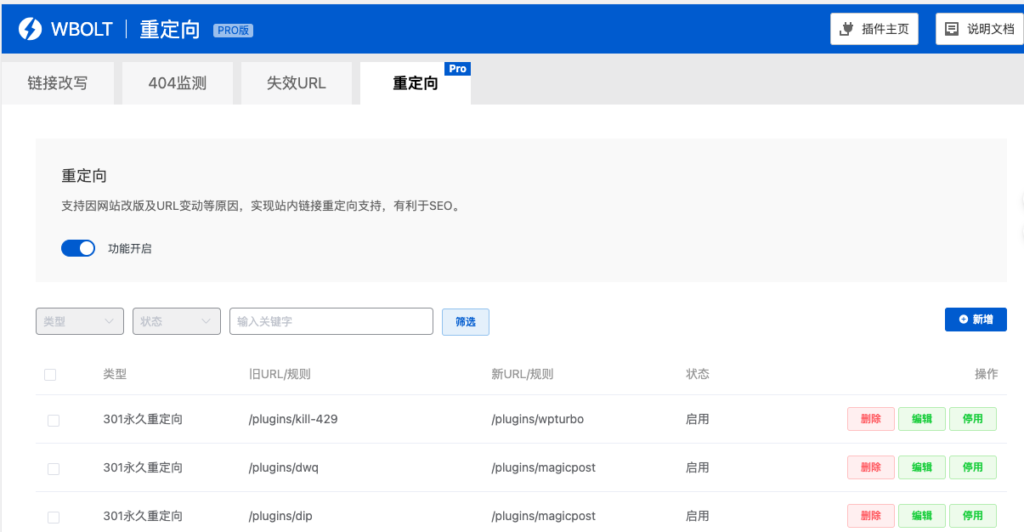Click the Pro badge on the 重定向 tab
The height and width of the screenshot is (532, 1024).
[x=457, y=69]
